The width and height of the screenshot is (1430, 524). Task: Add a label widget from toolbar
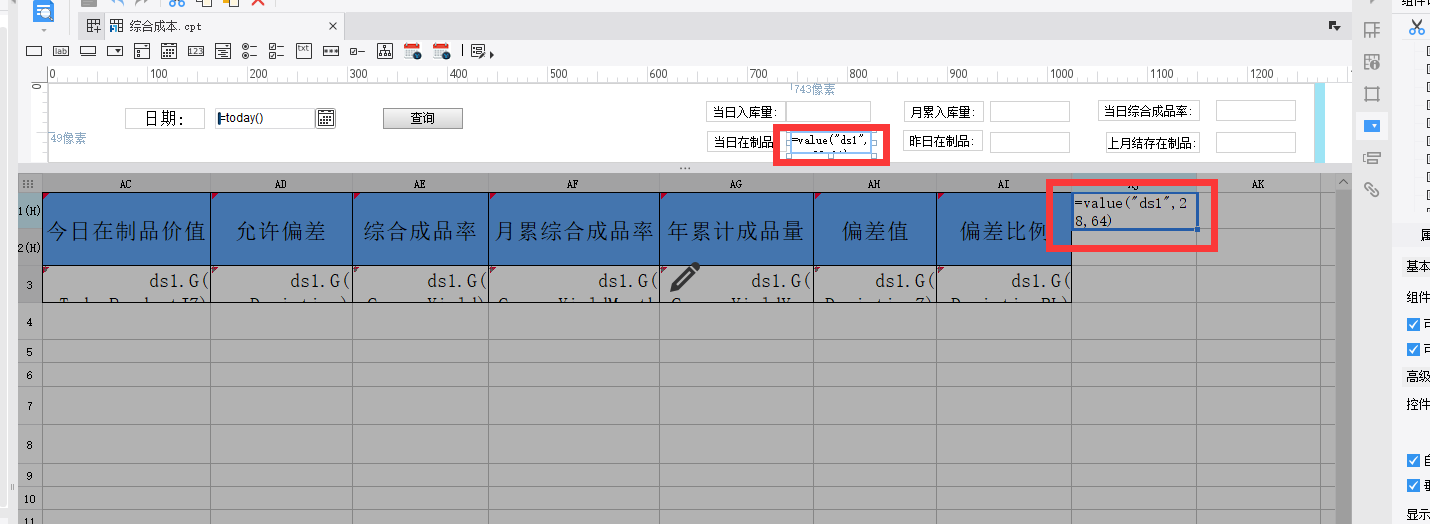coord(60,50)
